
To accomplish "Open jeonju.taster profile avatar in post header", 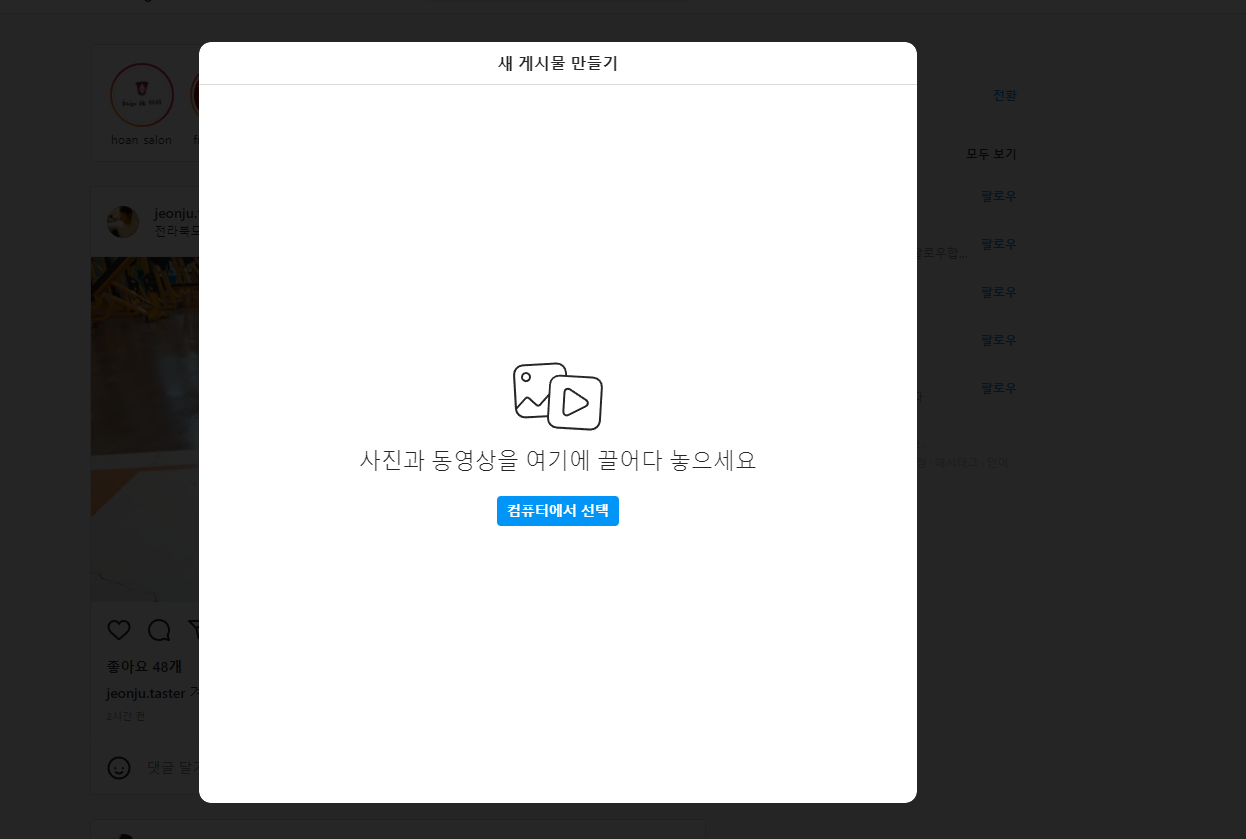I will (123, 222).
